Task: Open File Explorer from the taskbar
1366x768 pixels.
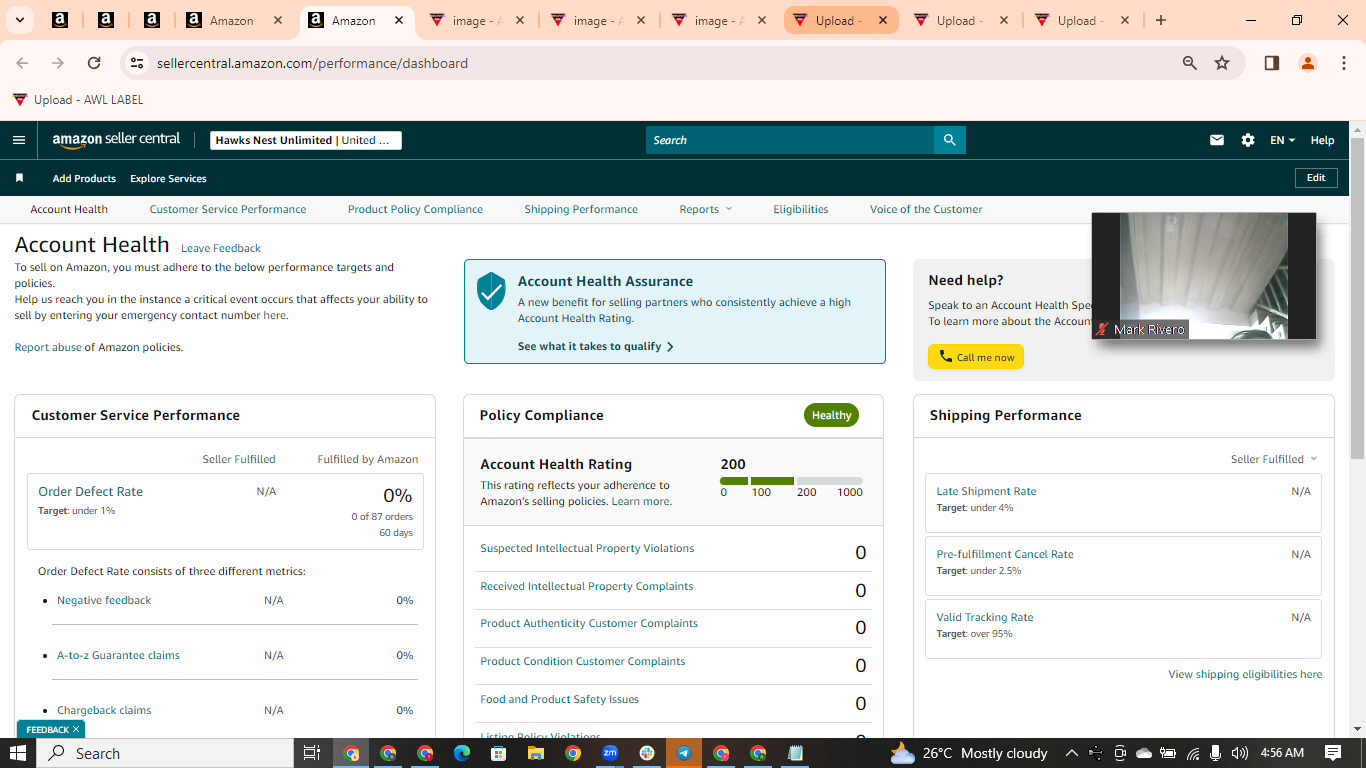Action: pos(535,753)
